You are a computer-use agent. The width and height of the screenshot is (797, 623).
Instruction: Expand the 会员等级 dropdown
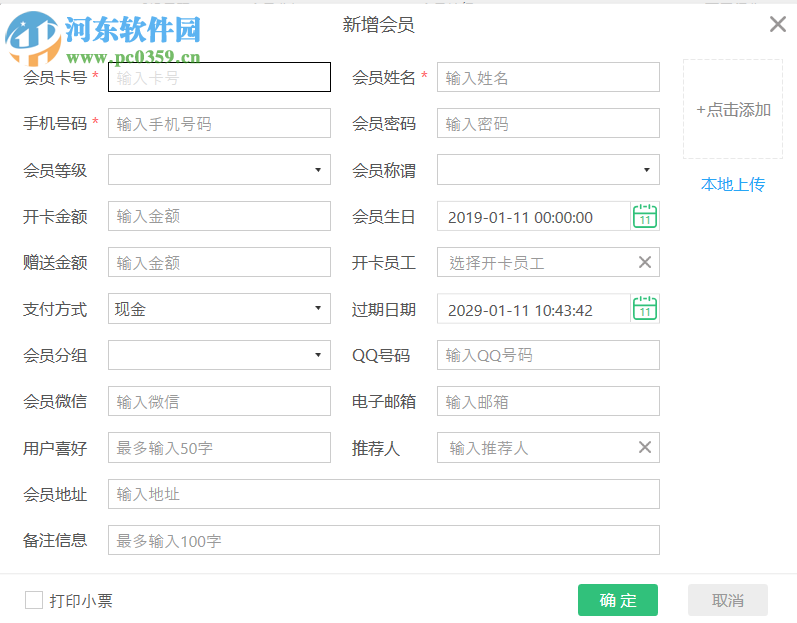click(x=219, y=170)
